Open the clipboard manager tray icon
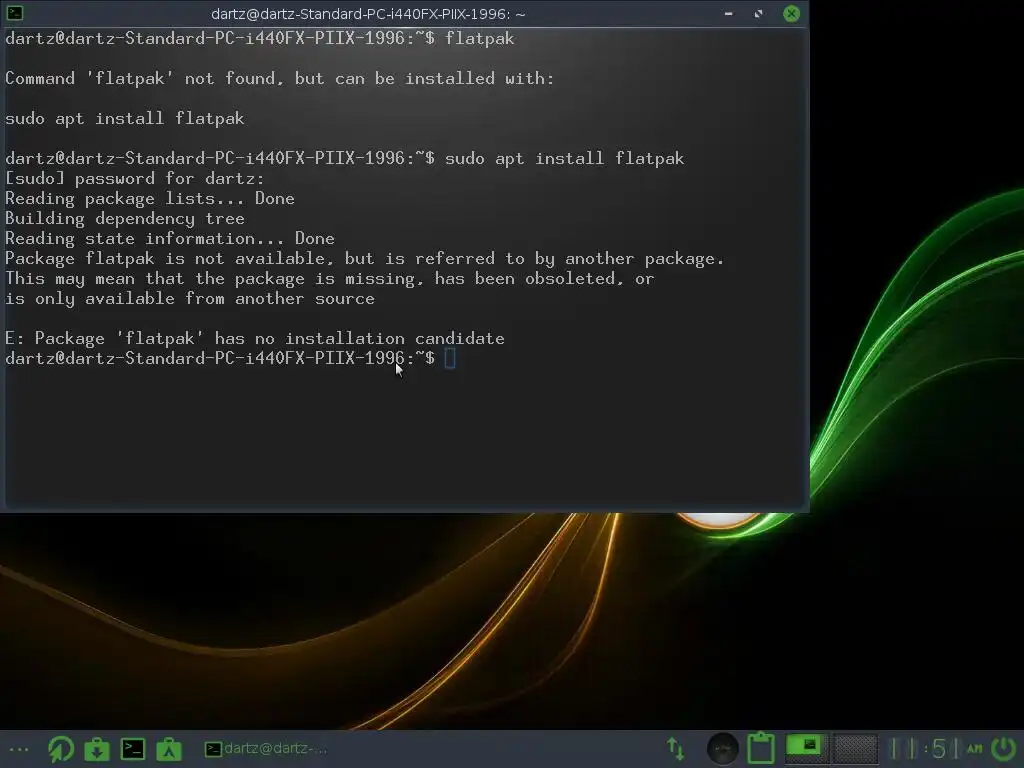The width and height of the screenshot is (1024, 768). 761,748
